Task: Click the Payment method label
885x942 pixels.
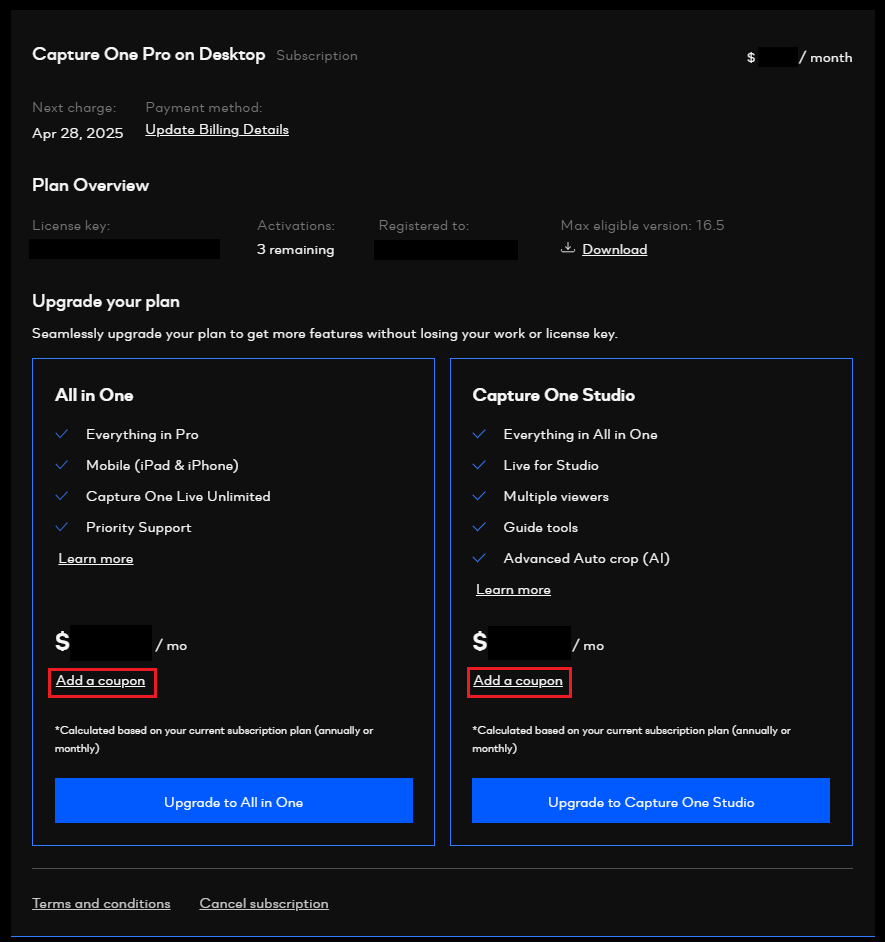Action: (x=204, y=108)
